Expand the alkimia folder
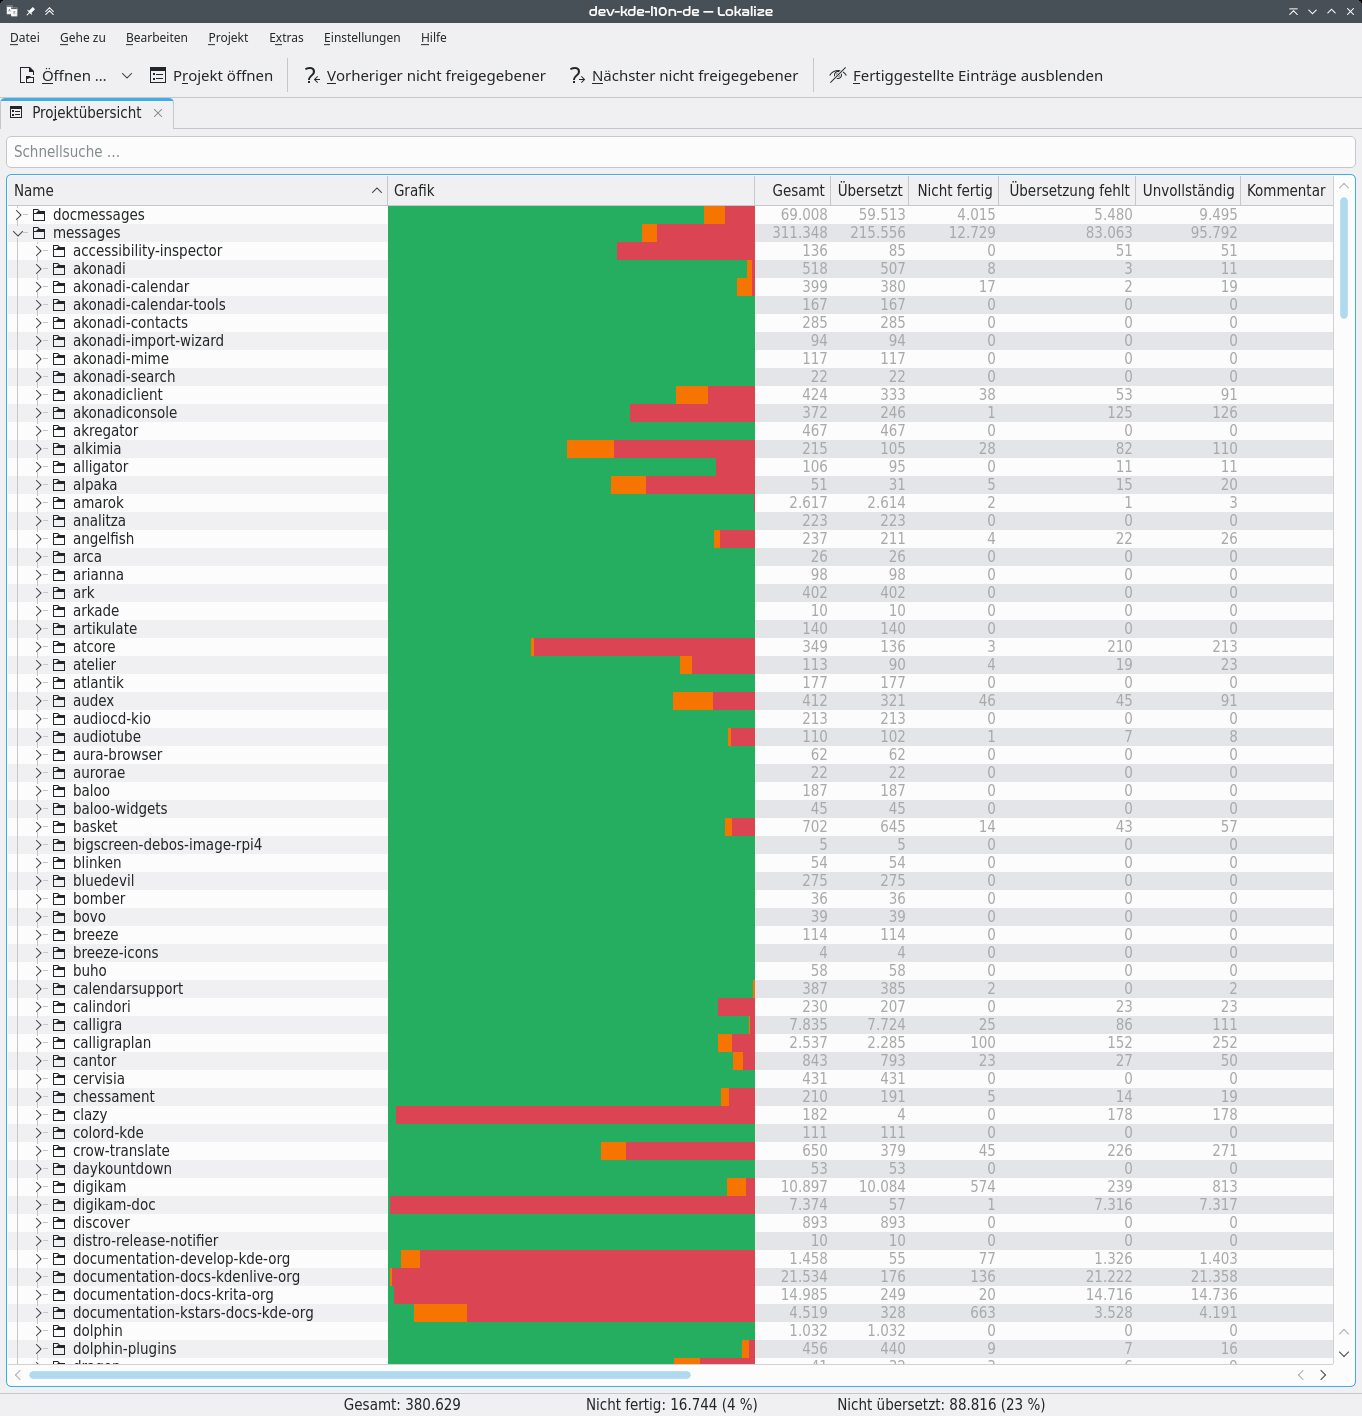 [39, 449]
